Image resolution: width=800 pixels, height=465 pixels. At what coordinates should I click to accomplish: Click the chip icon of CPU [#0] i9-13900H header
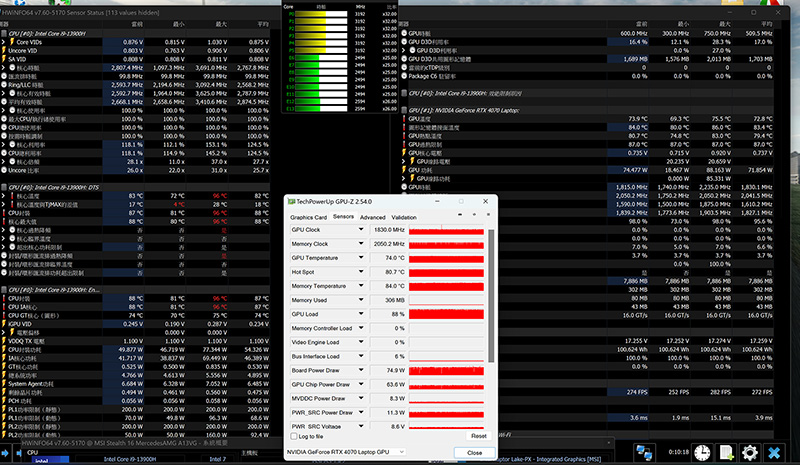[4, 34]
